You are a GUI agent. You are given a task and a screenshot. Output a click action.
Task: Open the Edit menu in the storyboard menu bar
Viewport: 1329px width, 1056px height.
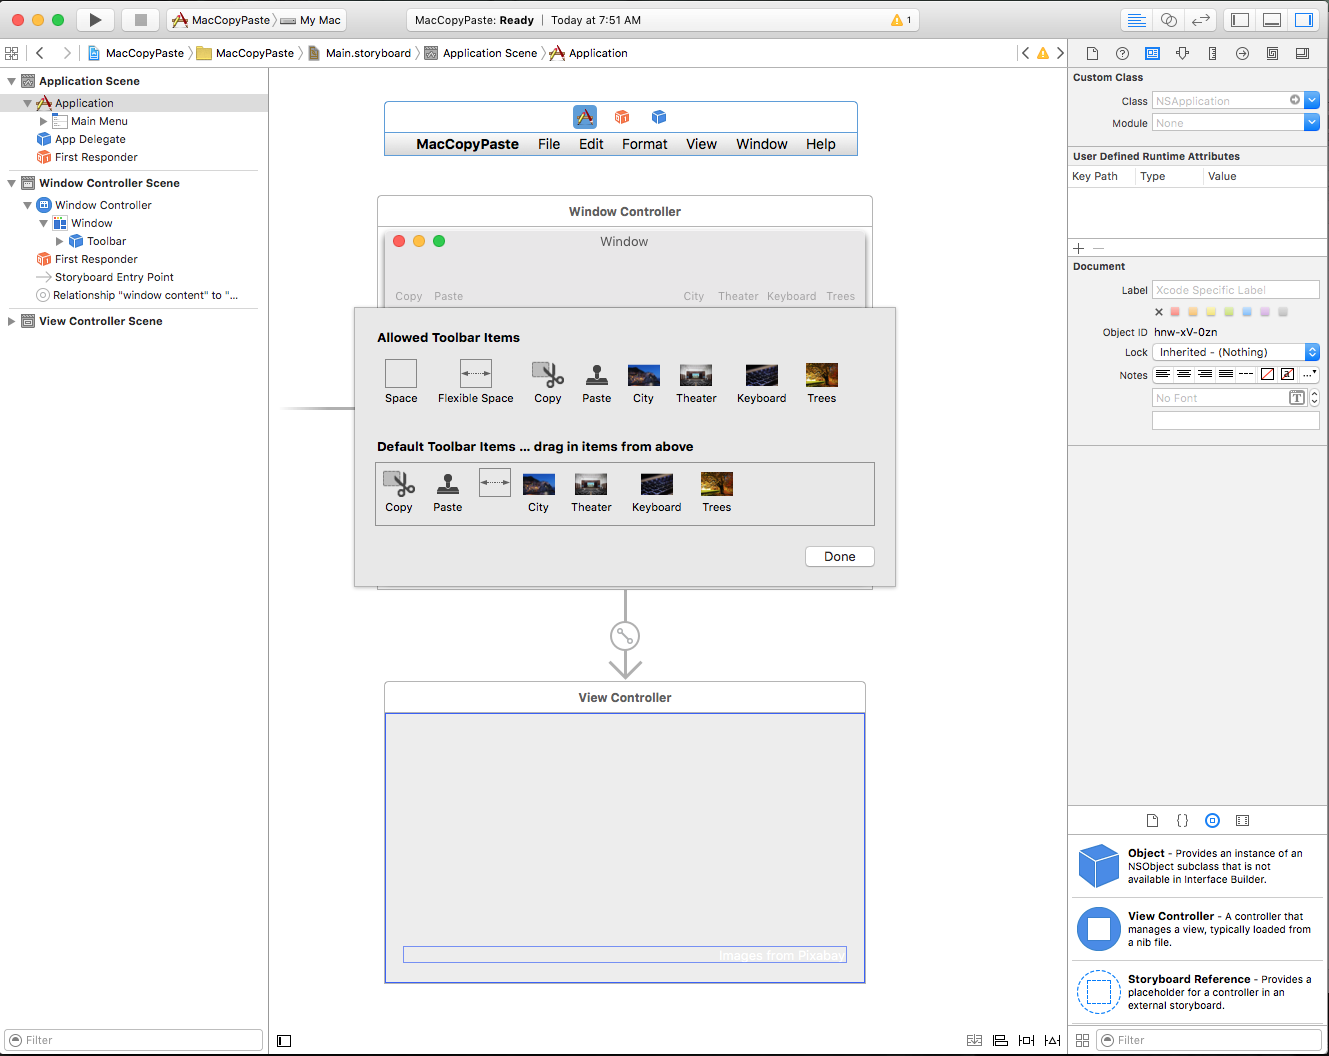(591, 144)
